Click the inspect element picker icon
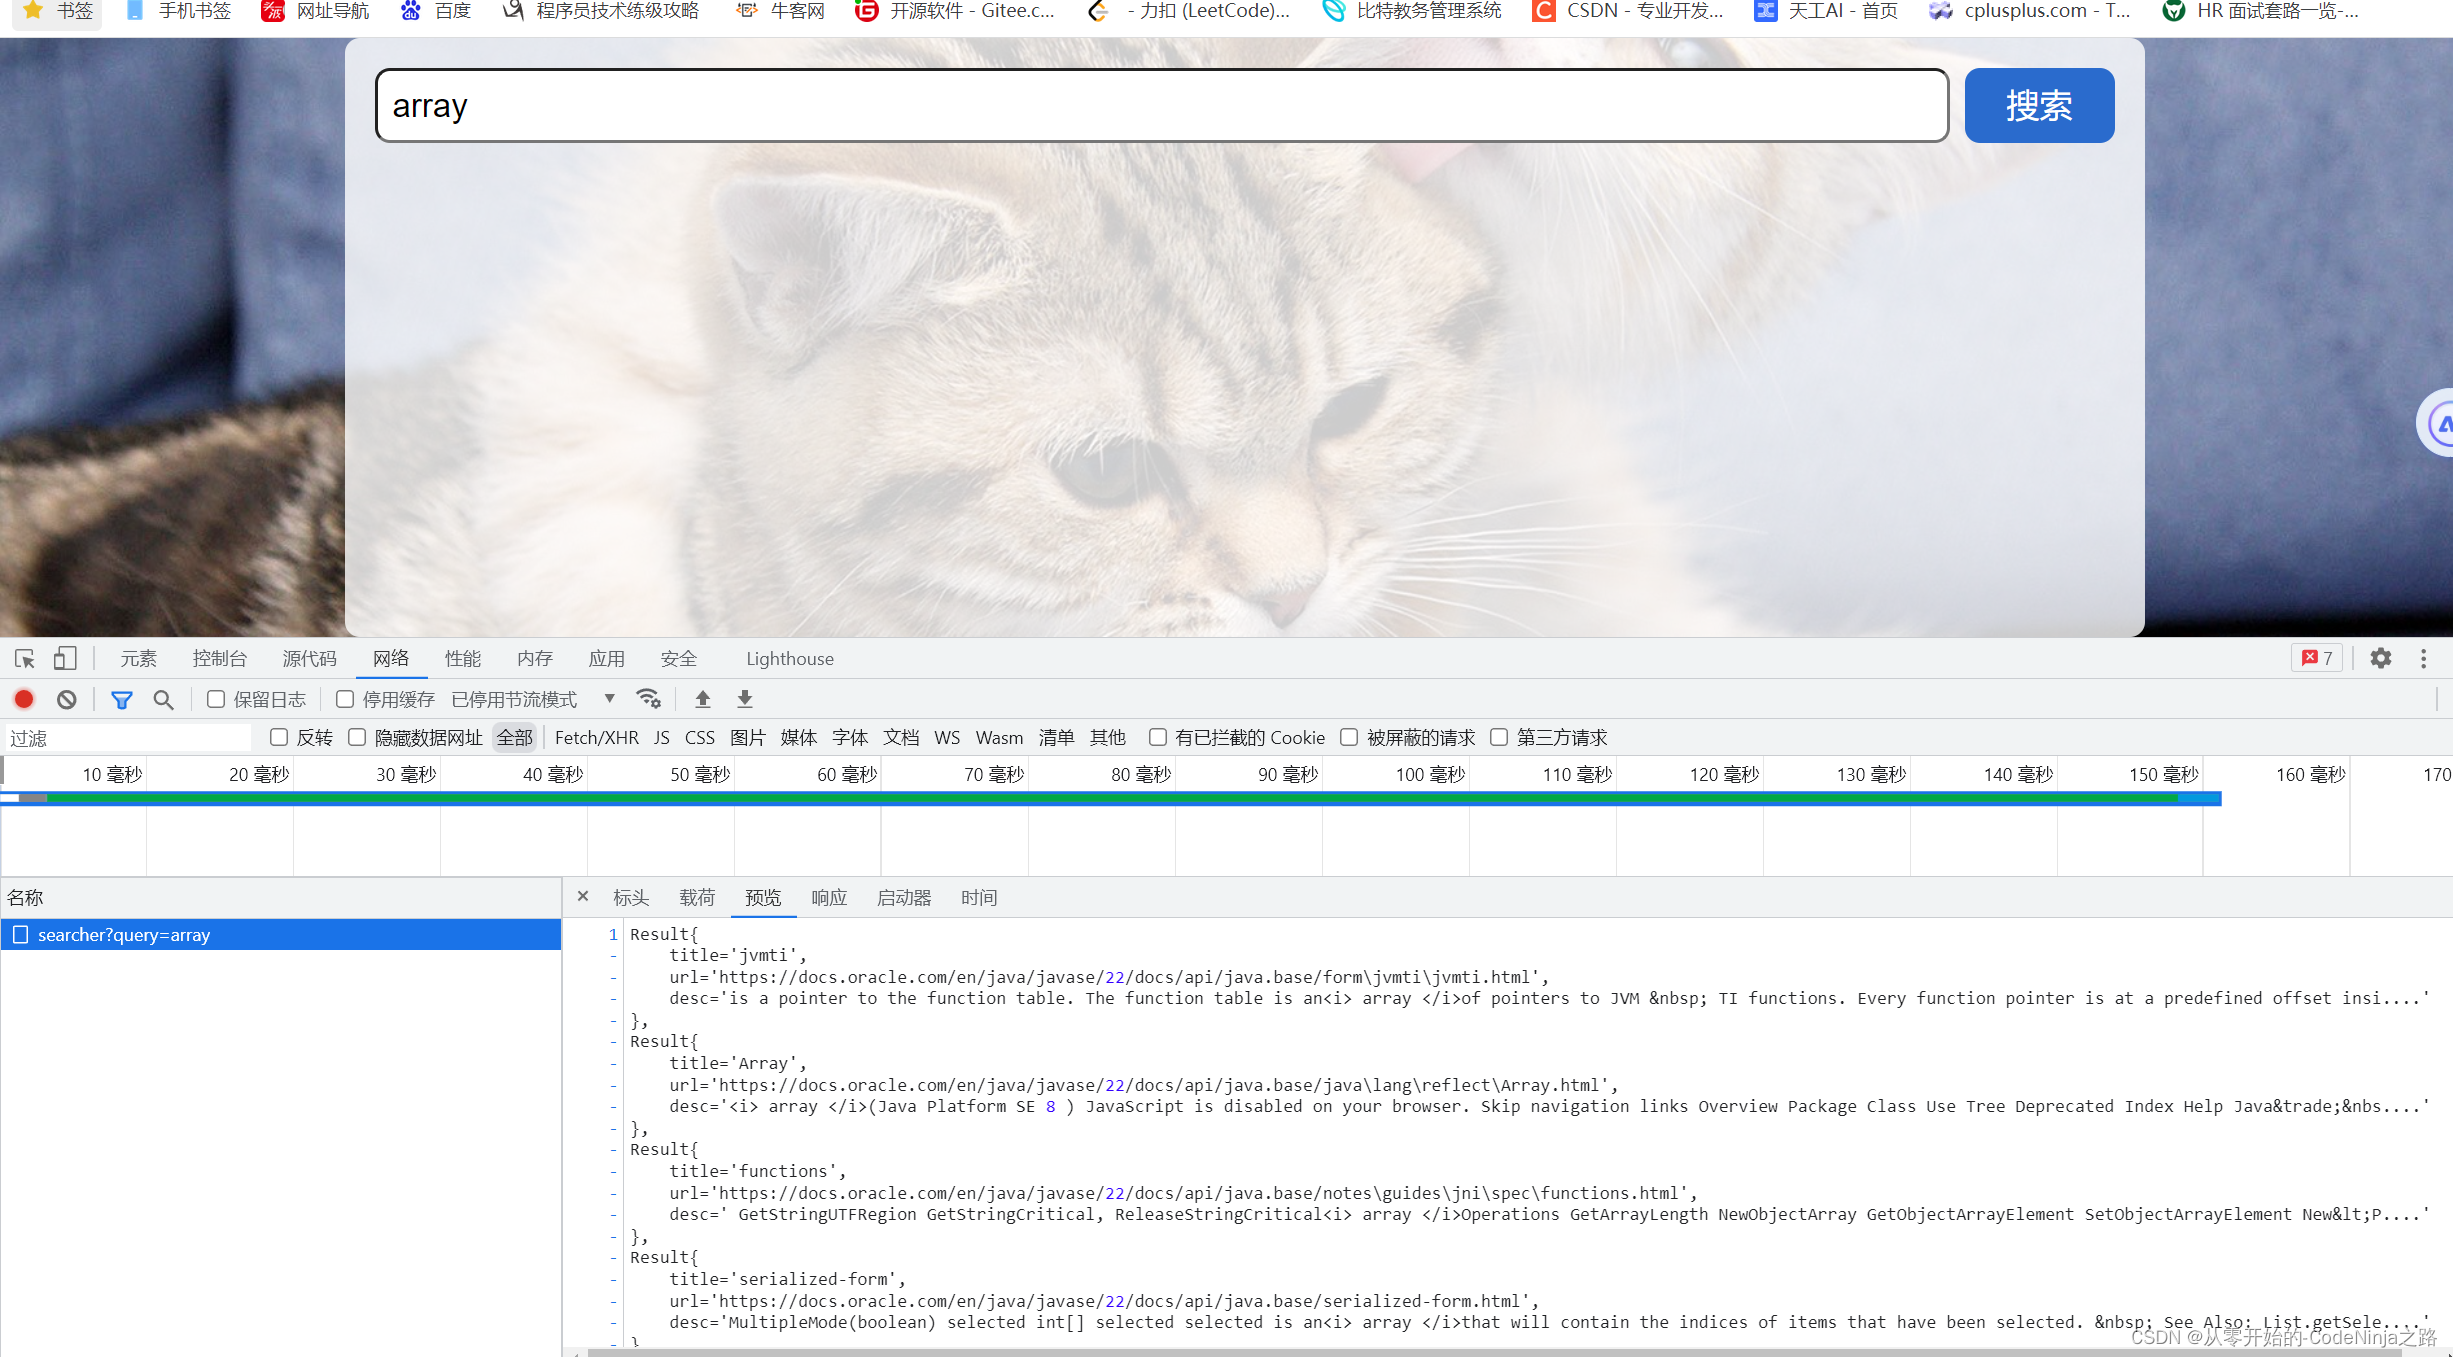2453x1357 pixels. (x=25, y=659)
